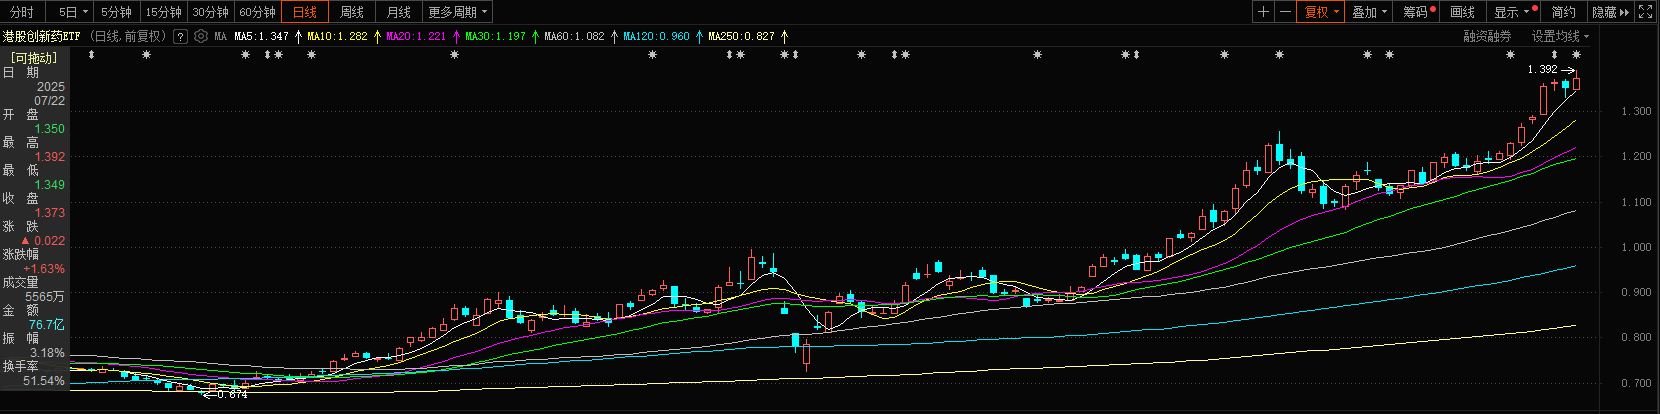Click the 开盘 1.350 opening price value
Image resolution: width=1660 pixels, height=414 pixels.
tap(50, 129)
